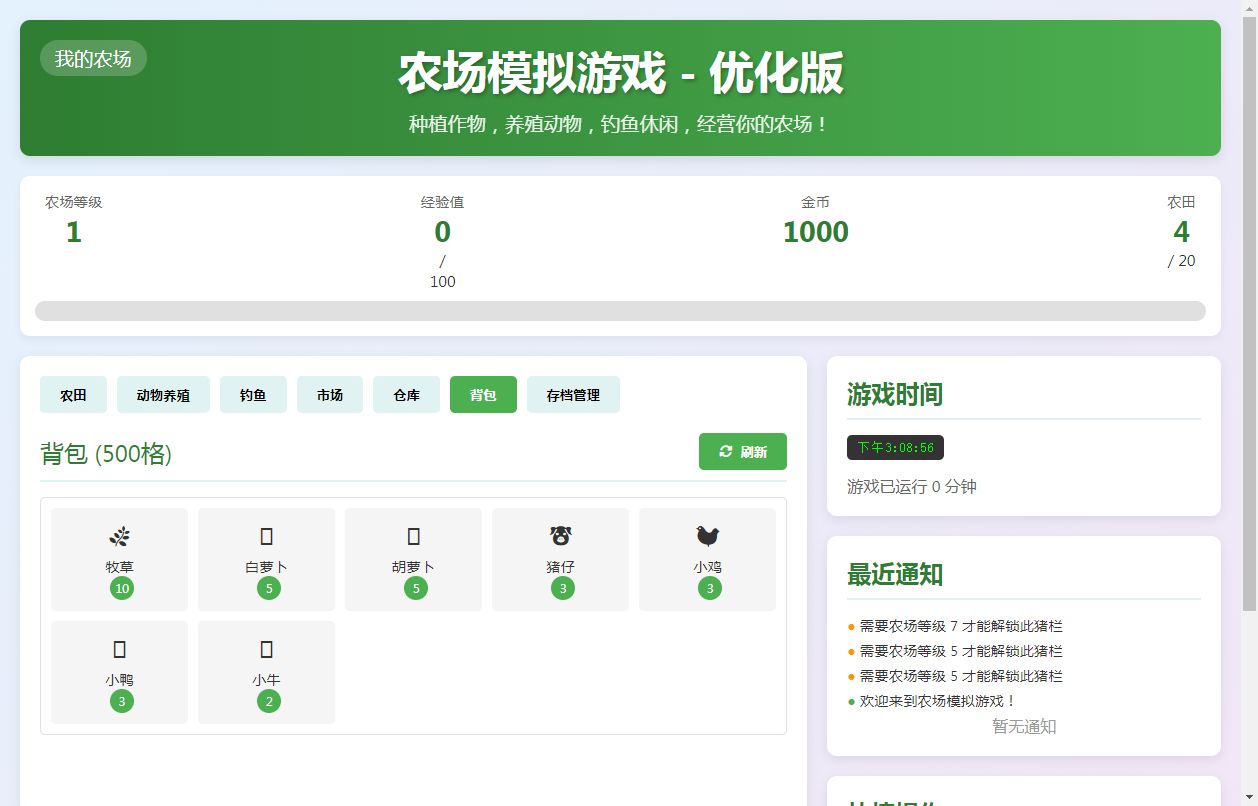Open the 市场 market tab
Image resolution: width=1258 pixels, height=806 pixels.
(x=330, y=395)
